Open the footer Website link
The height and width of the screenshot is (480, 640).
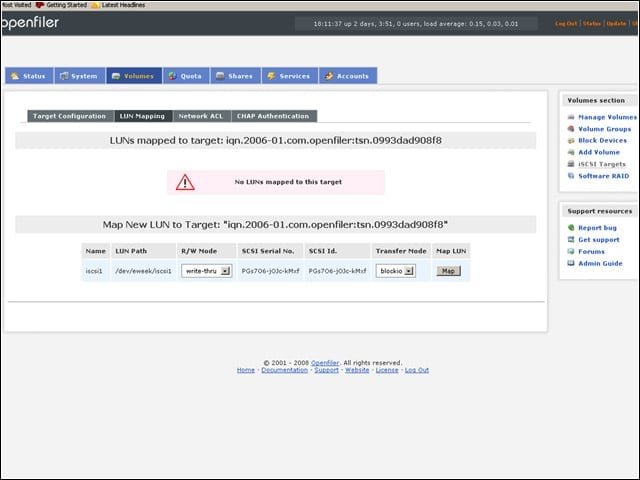click(357, 370)
